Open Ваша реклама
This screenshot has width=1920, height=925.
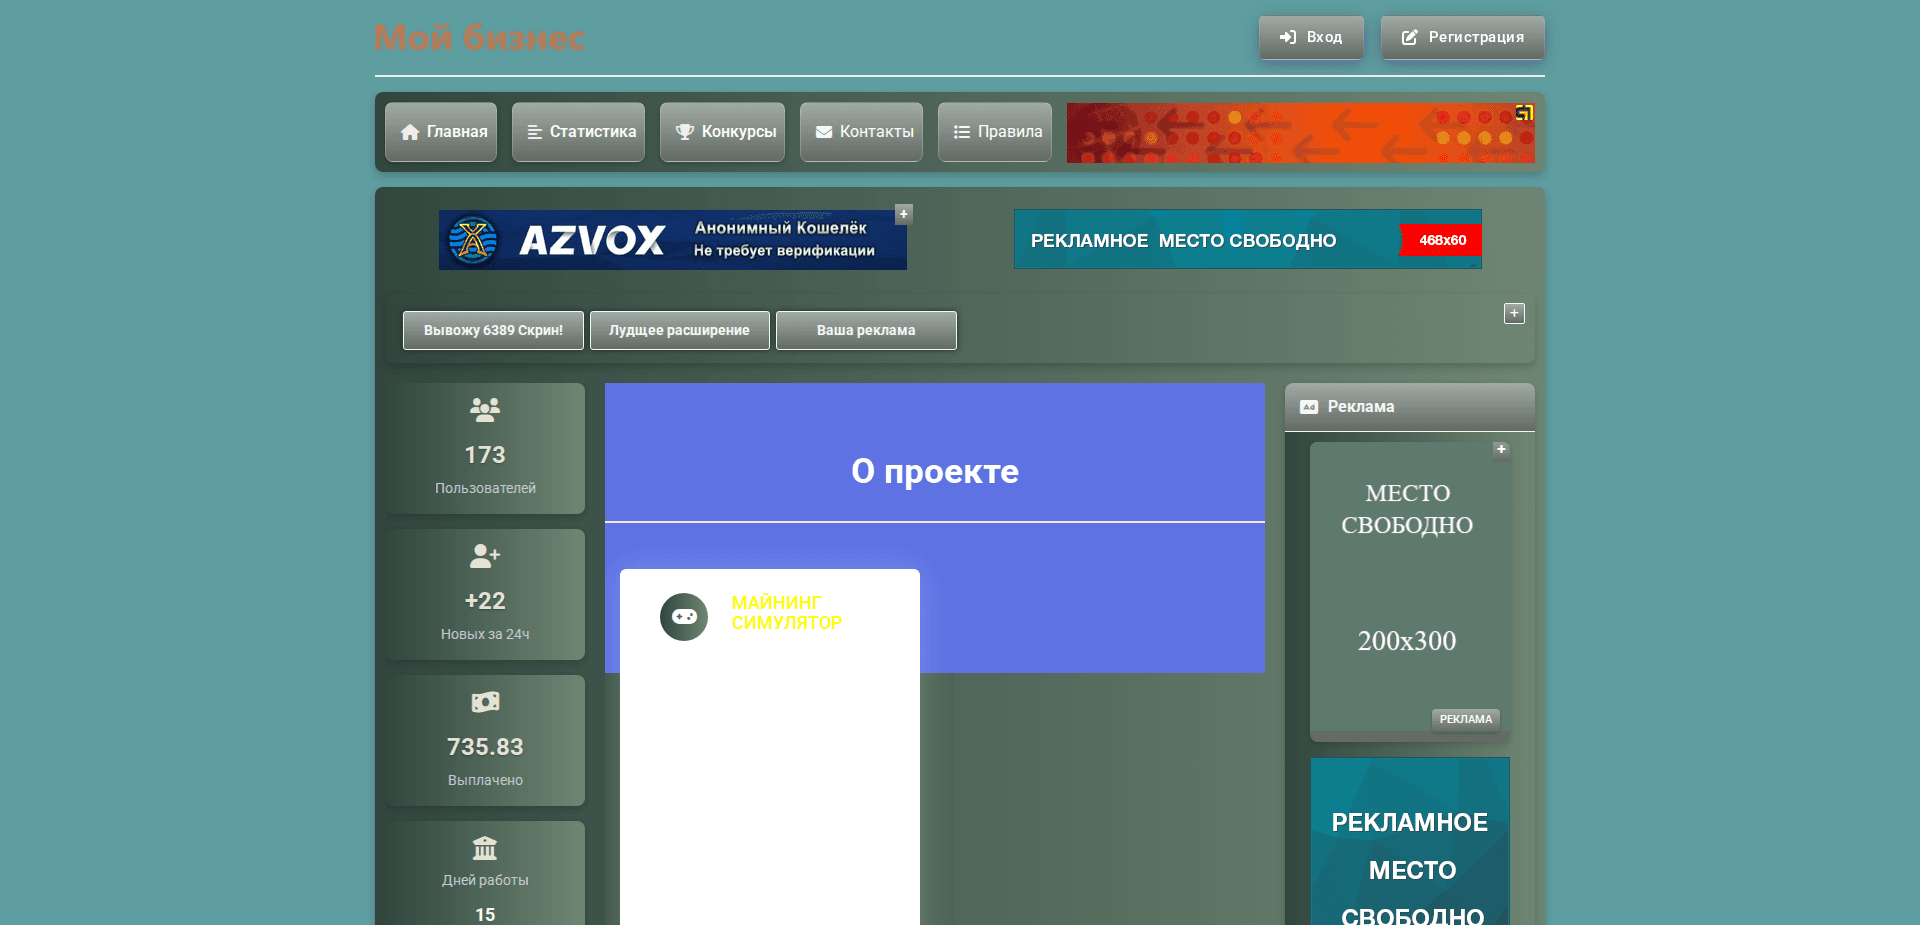click(x=865, y=330)
